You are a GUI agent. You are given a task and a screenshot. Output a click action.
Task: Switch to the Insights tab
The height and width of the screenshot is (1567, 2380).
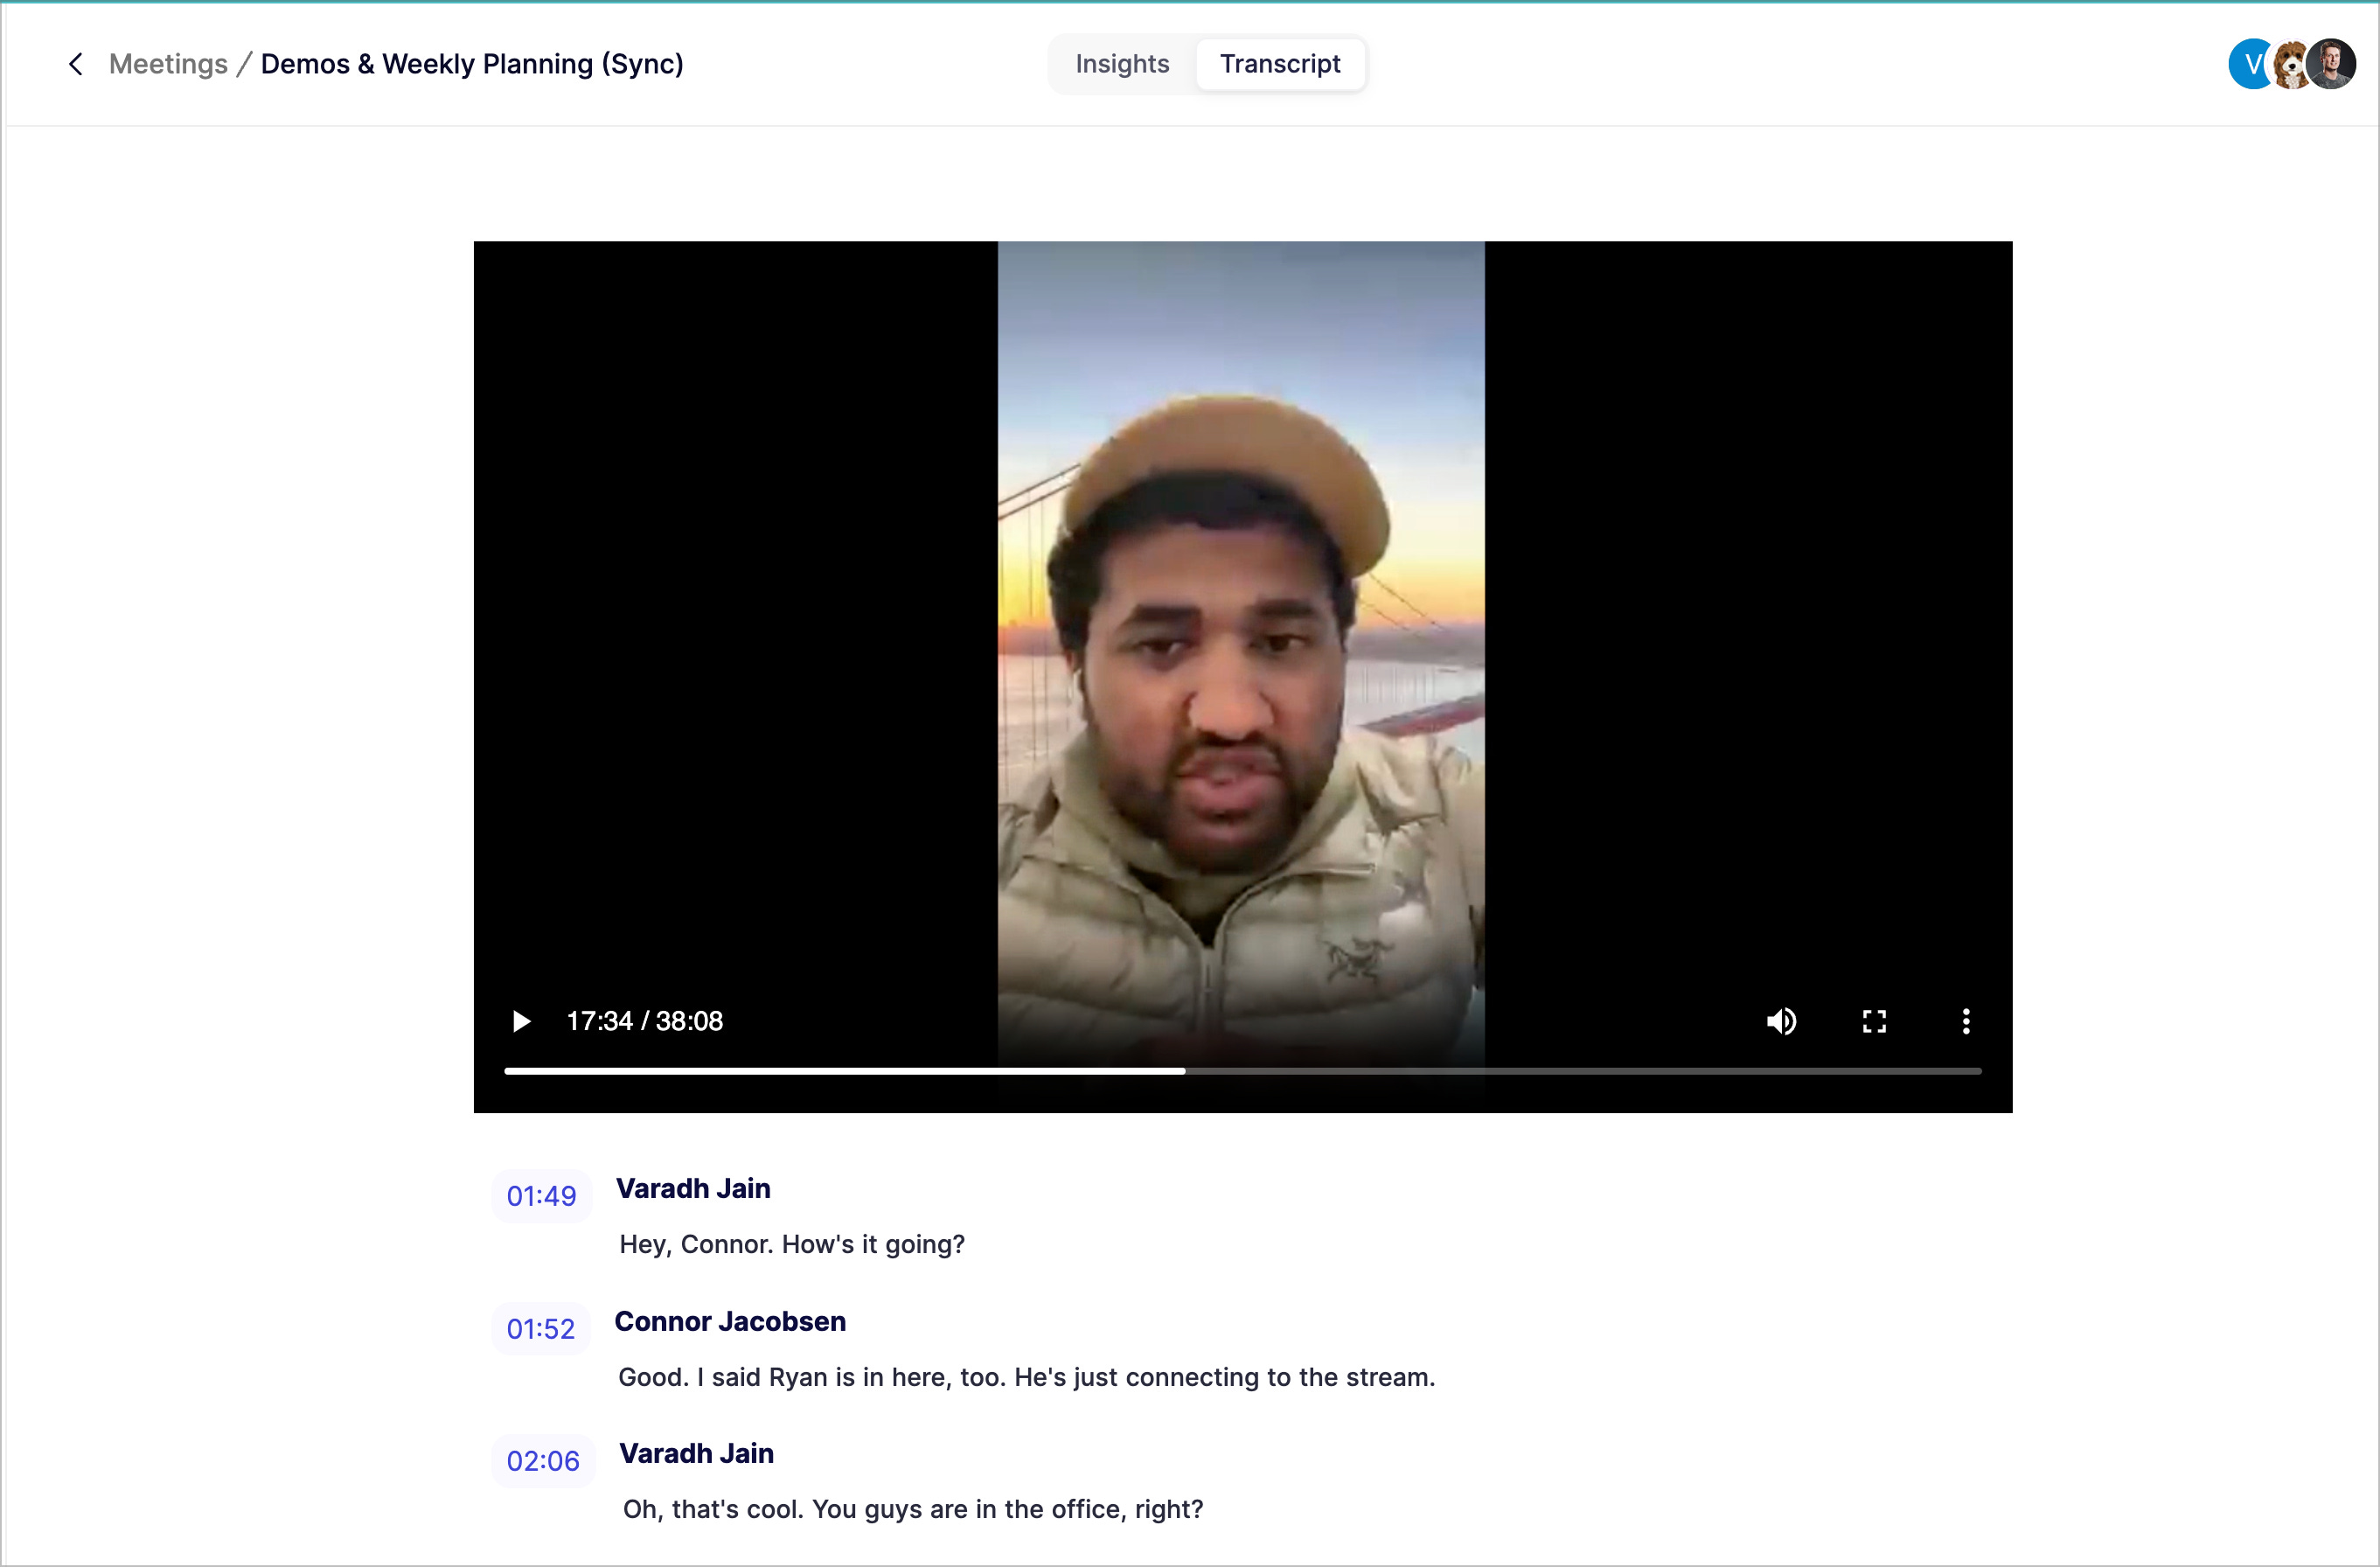tap(1122, 64)
